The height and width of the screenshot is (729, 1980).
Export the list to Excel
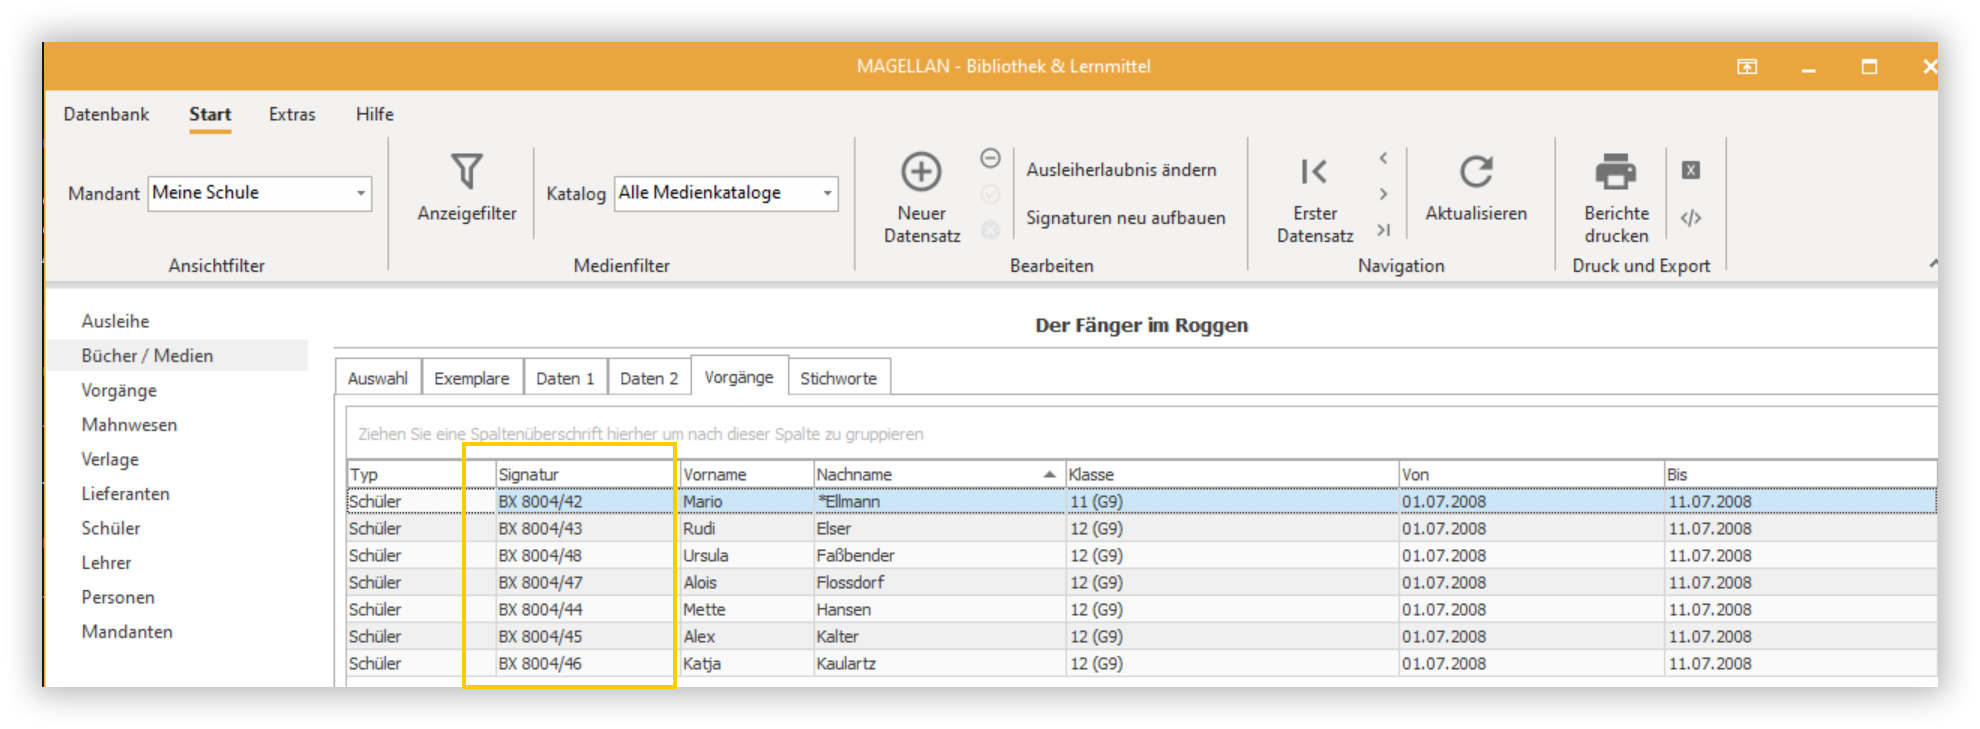point(1691,170)
